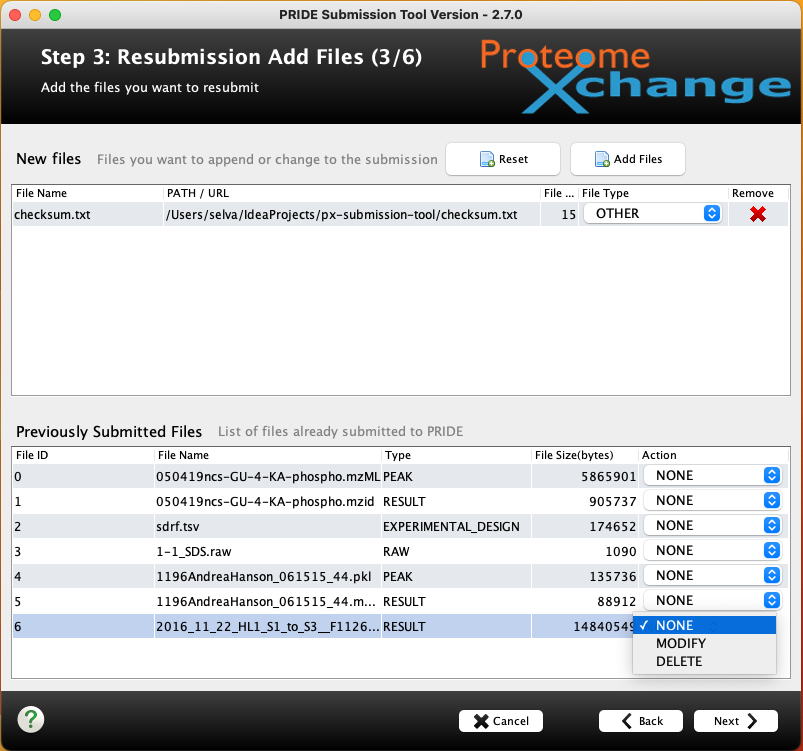Click the File Size(bytes) column header
The height and width of the screenshot is (751, 803).
click(585, 455)
